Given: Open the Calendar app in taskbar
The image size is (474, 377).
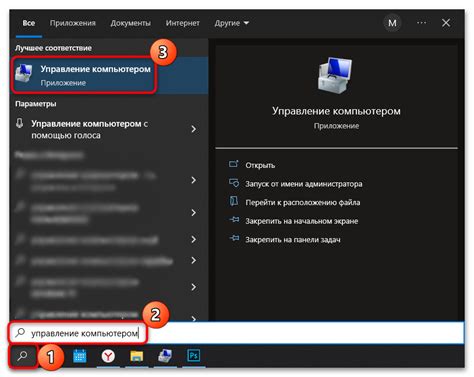Looking at the screenshot, I should [x=80, y=356].
